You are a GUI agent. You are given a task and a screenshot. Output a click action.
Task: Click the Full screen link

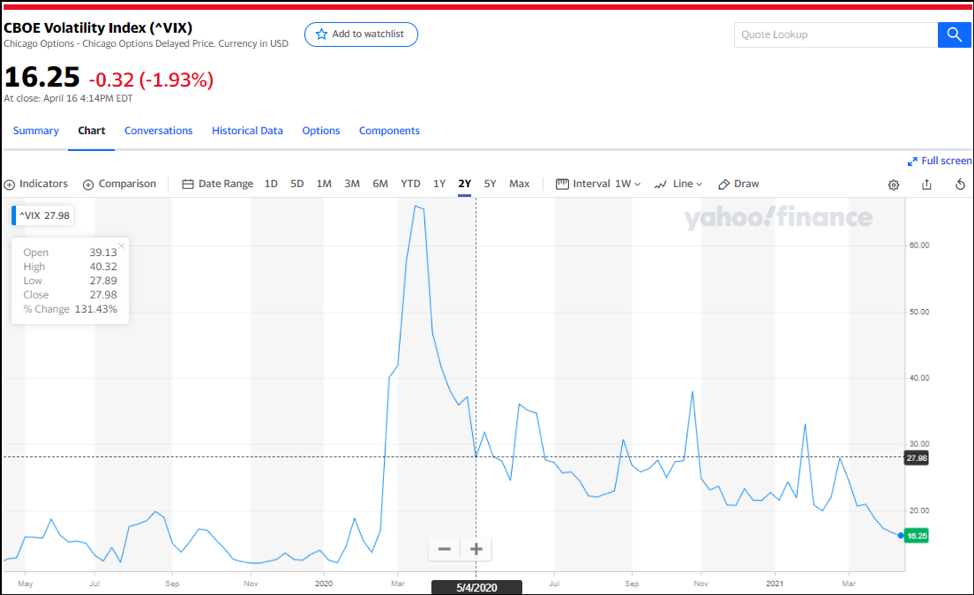(940, 161)
